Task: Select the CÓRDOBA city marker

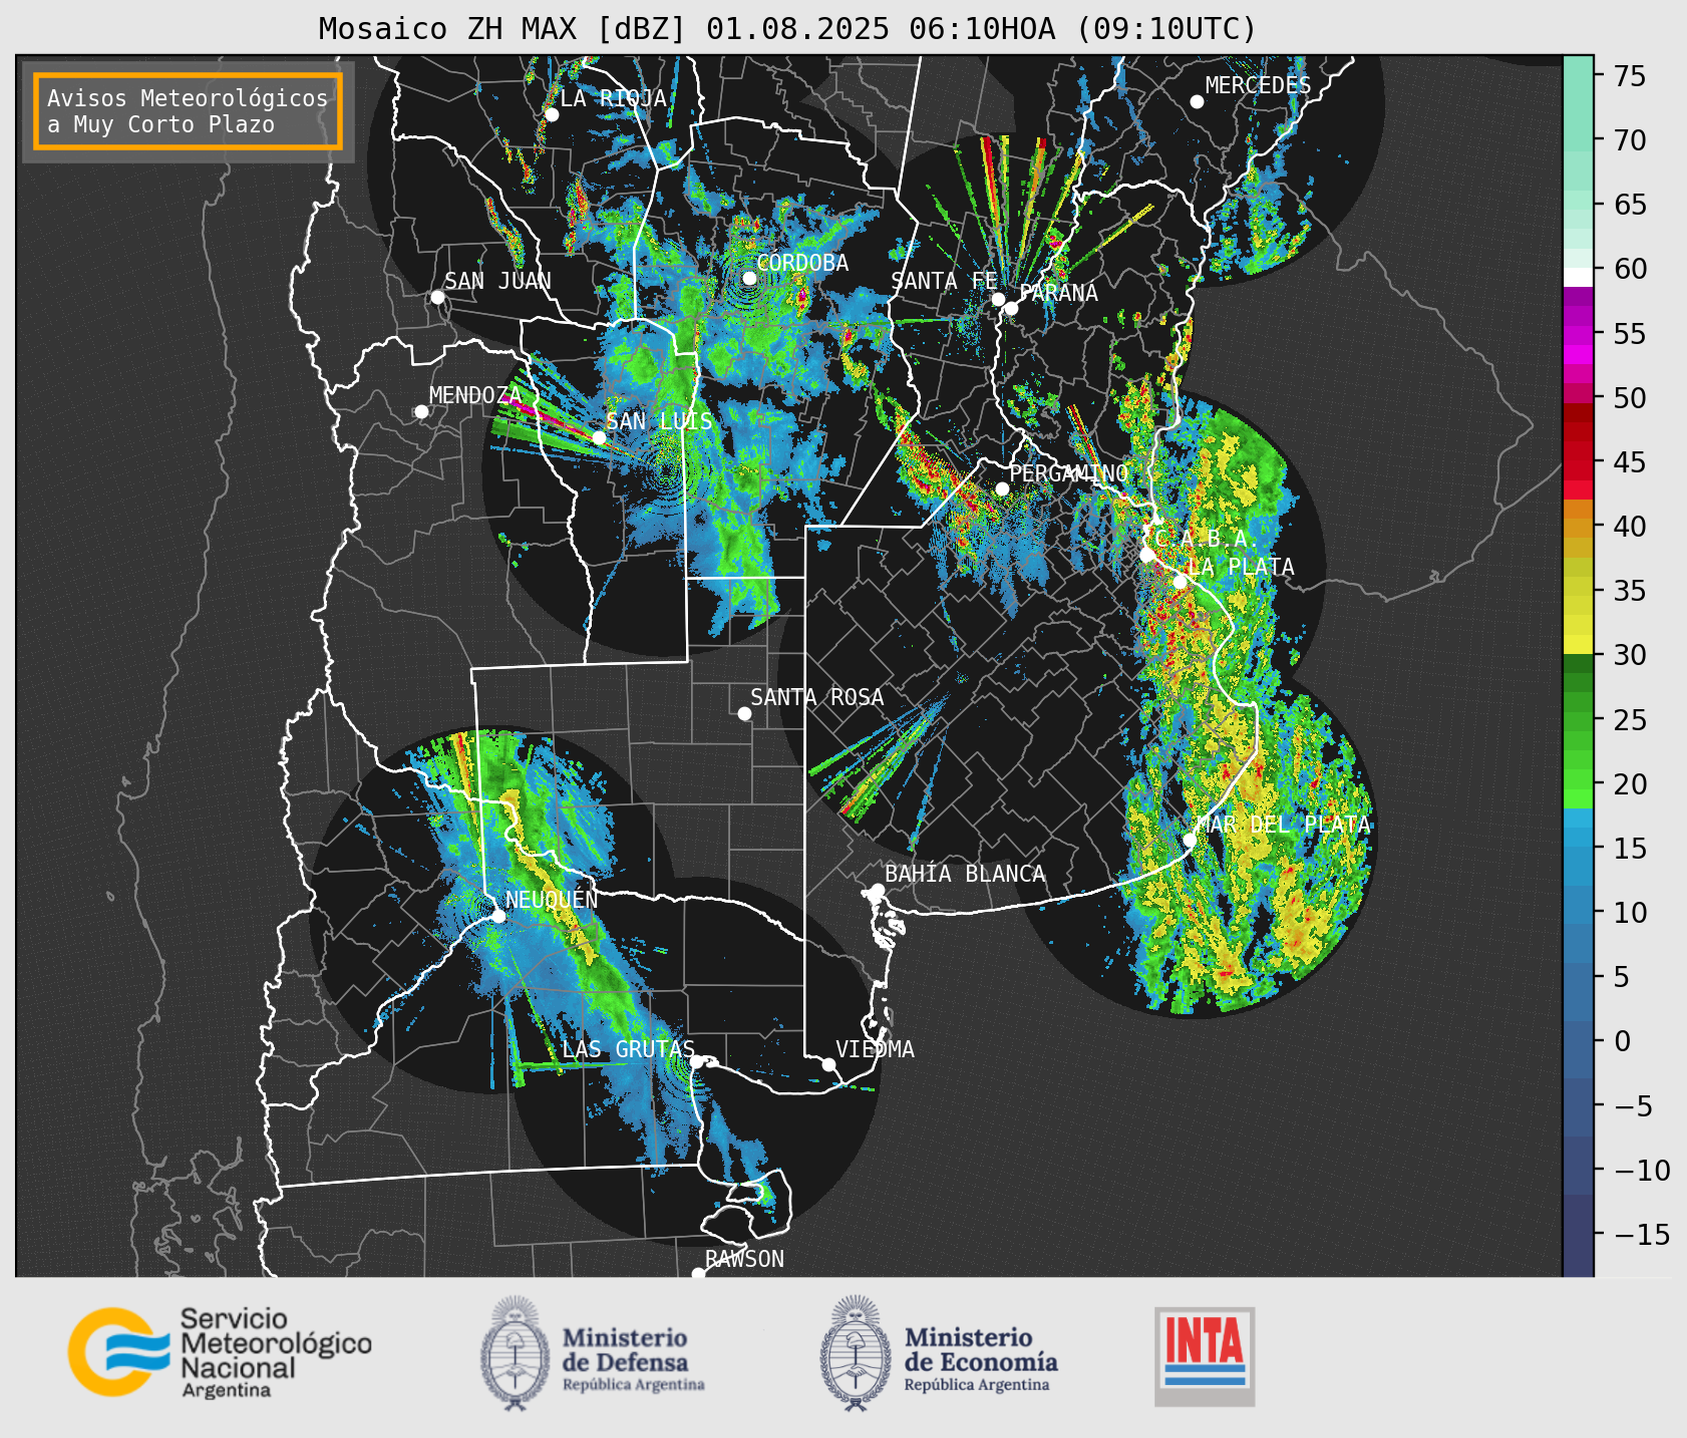Action: pyautogui.click(x=749, y=278)
